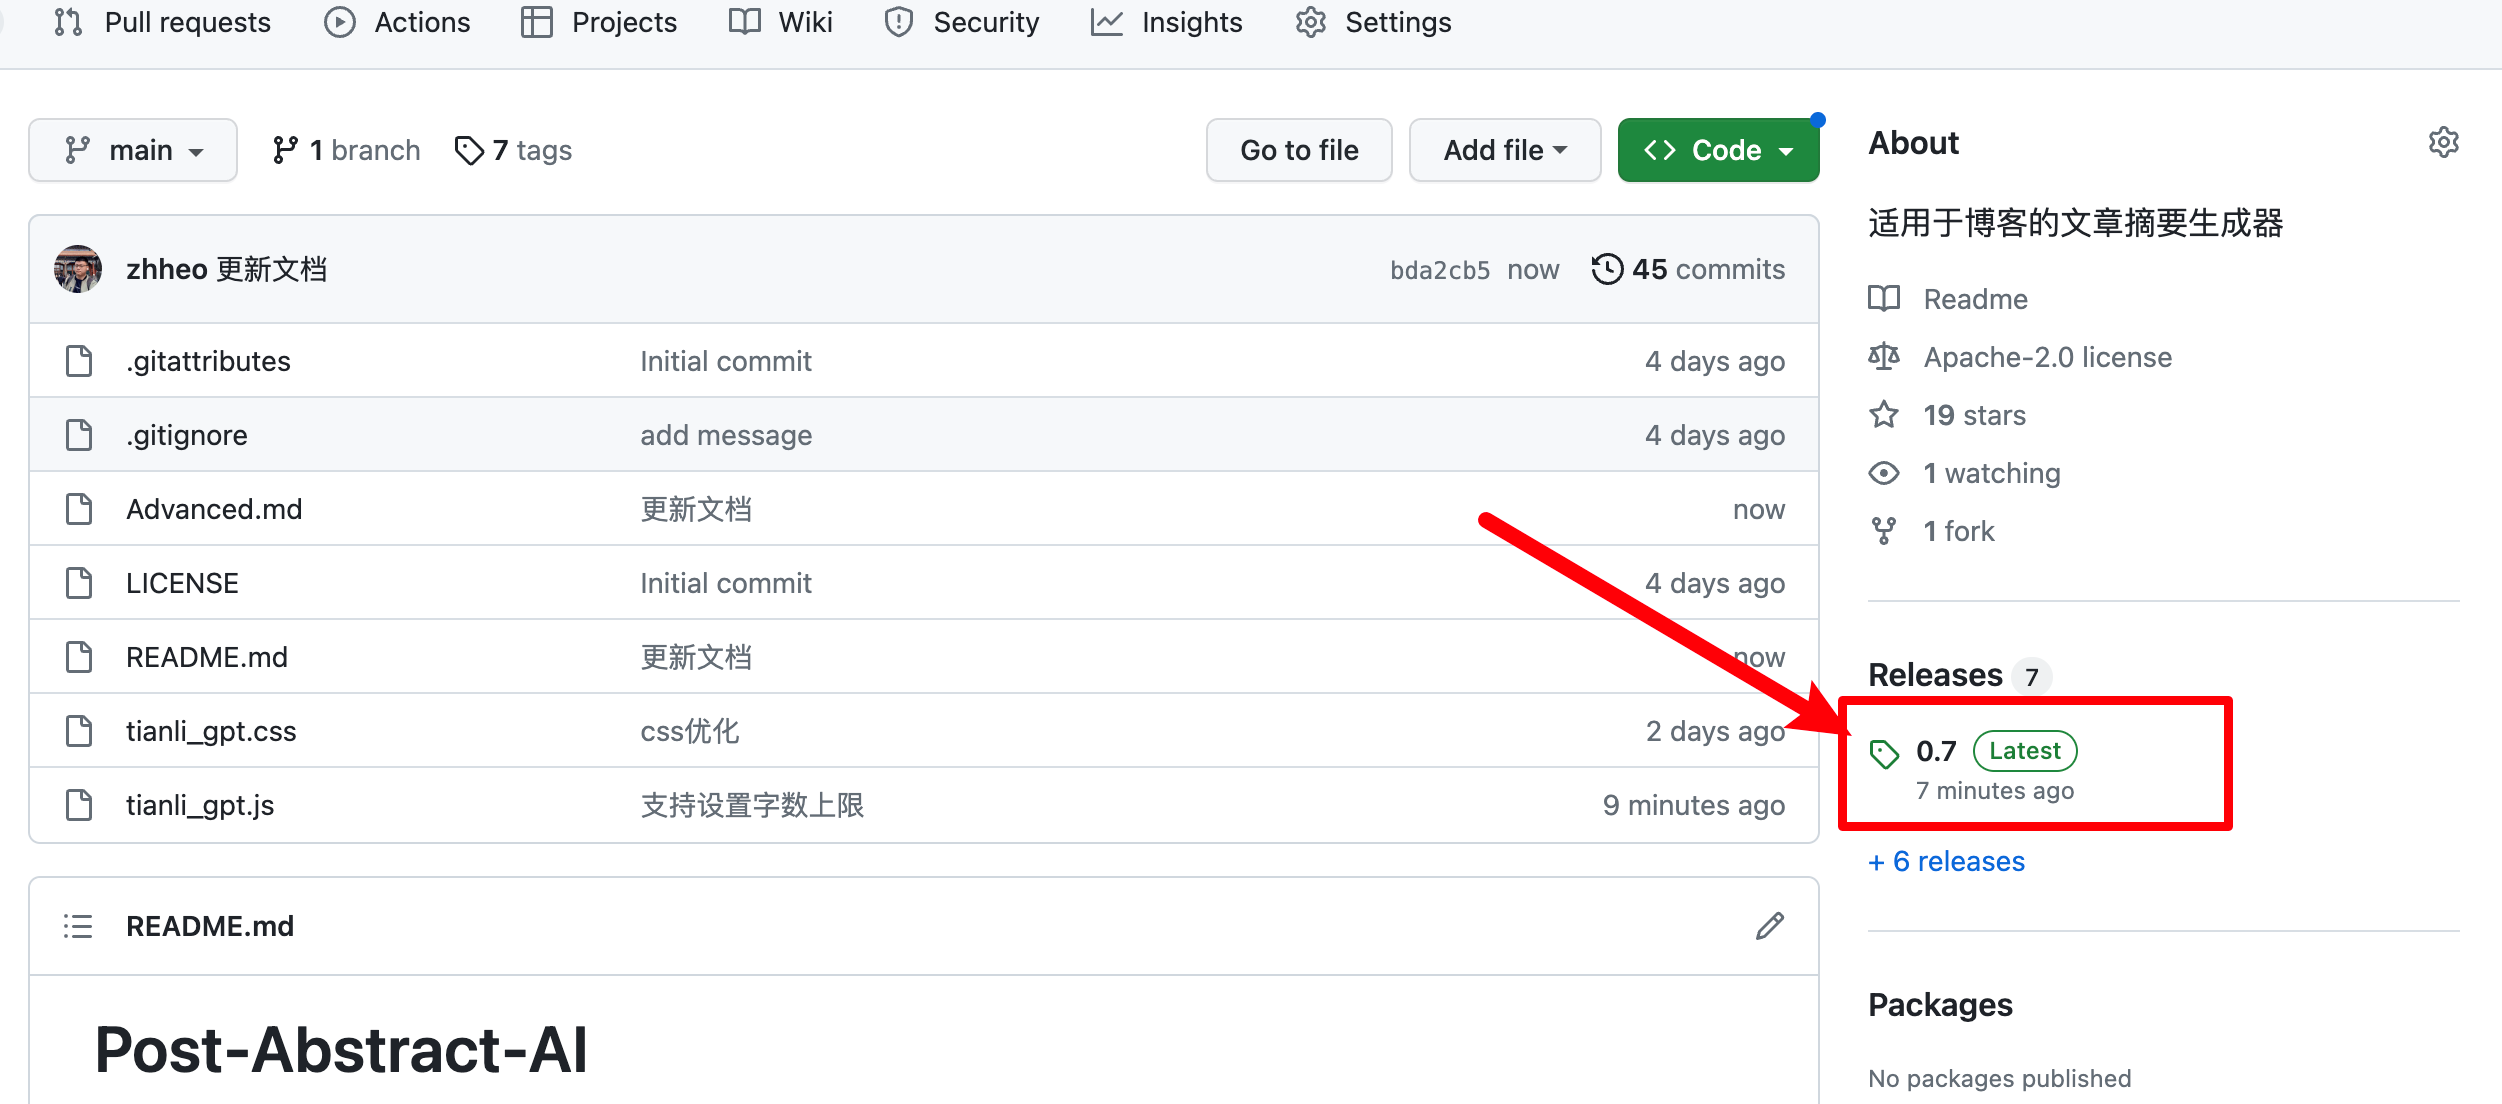Click the commit history clock icon
The height and width of the screenshot is (1104, 2502).
pyautogui.click(x=1607, y=269)
